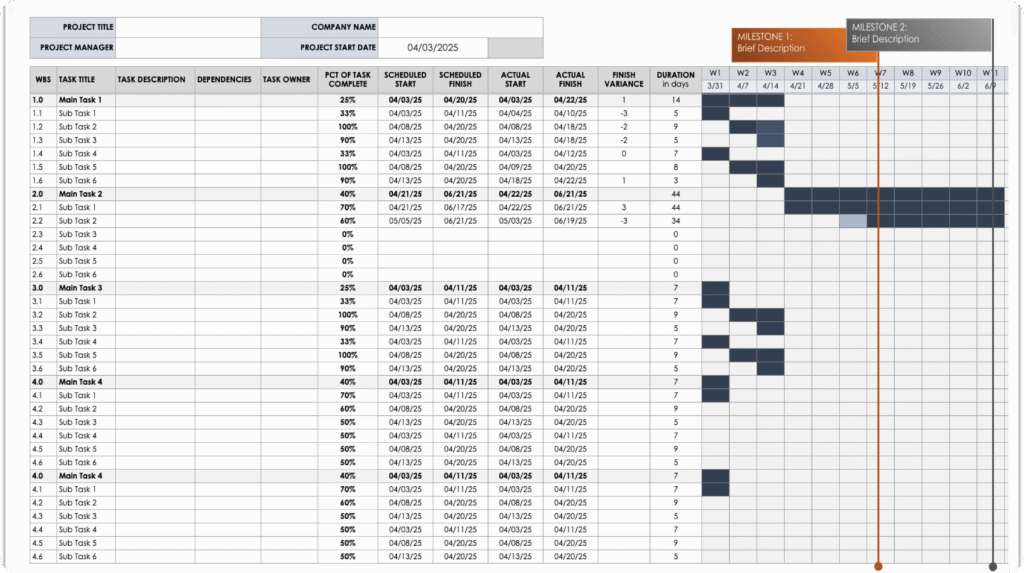Click the ACTUAL FINISH column header

(570, 80)
